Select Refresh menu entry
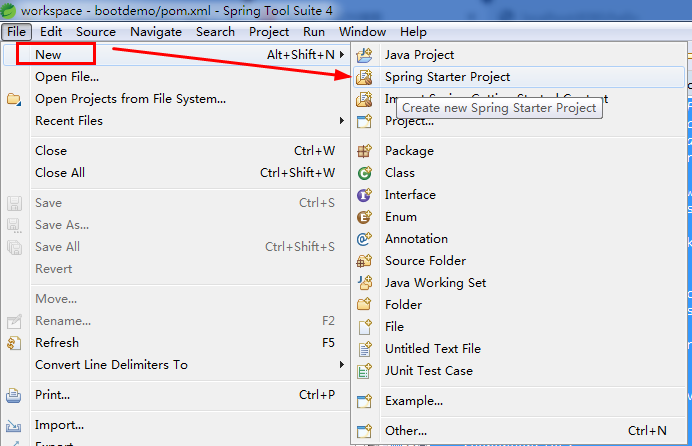The width and height of the screenshot is (692, 446). [x=175, y=343]
